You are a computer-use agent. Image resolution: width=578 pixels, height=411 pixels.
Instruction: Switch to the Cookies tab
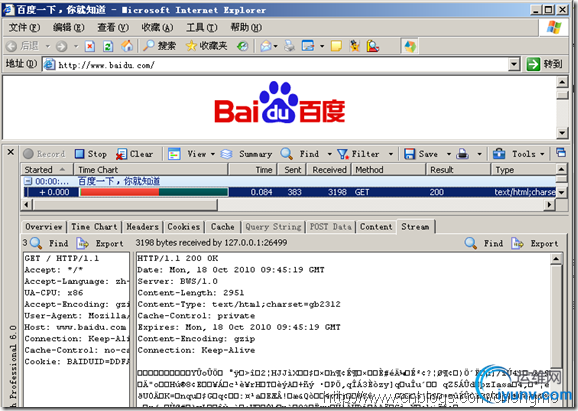(184, 227)
